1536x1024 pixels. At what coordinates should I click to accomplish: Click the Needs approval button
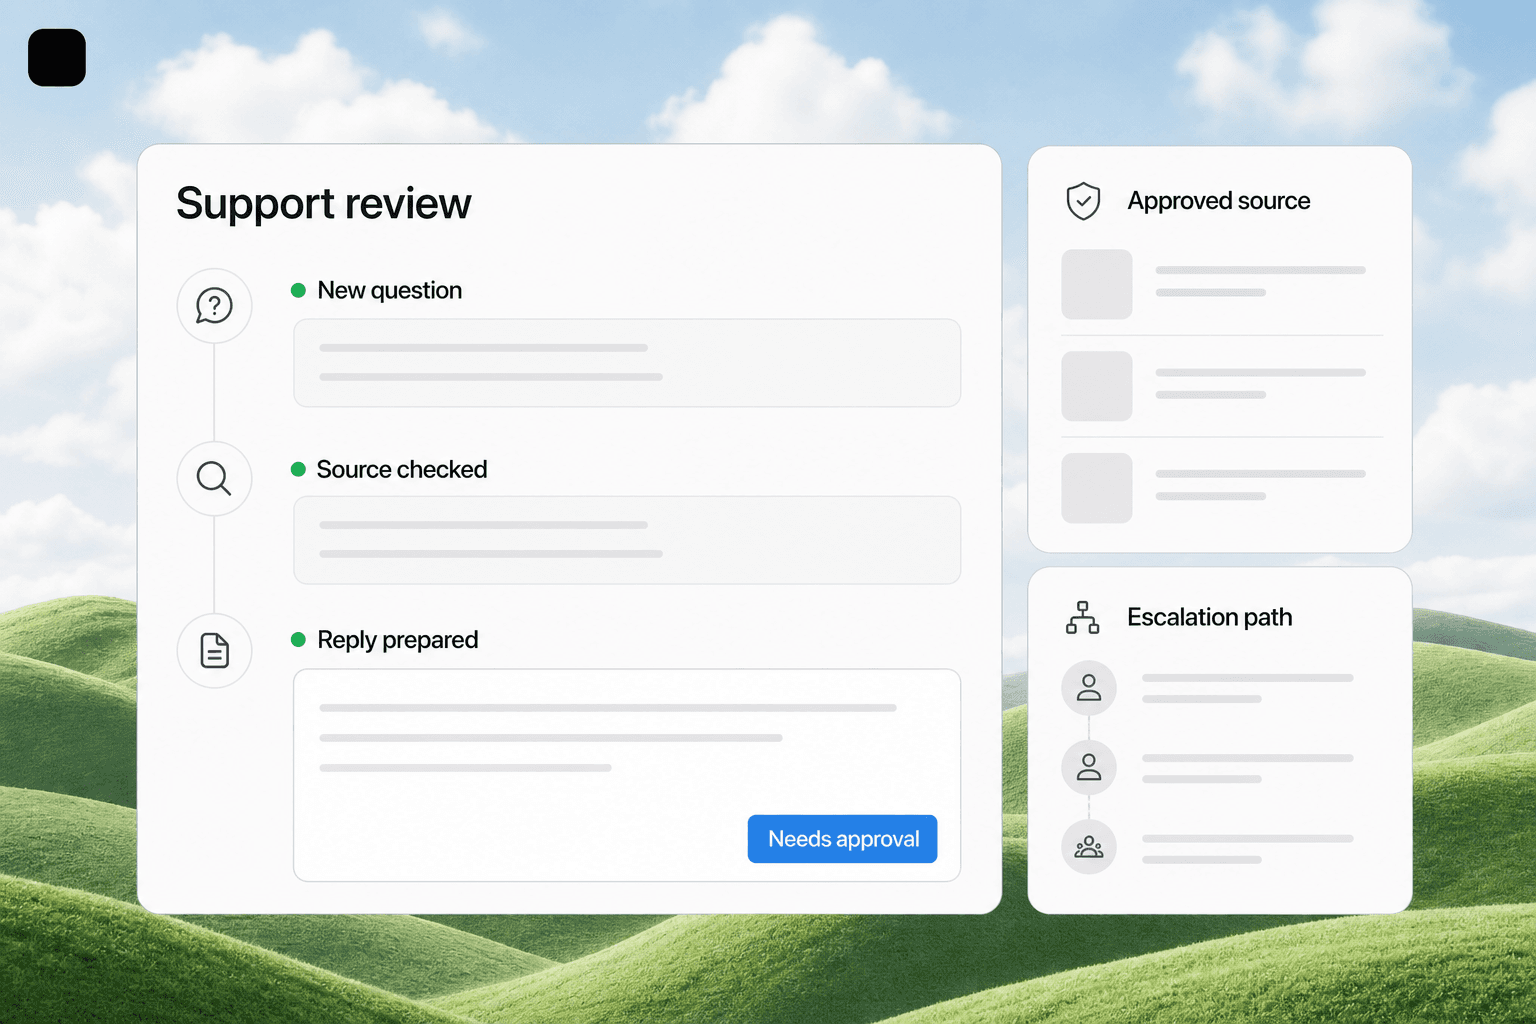coord(843,839)
